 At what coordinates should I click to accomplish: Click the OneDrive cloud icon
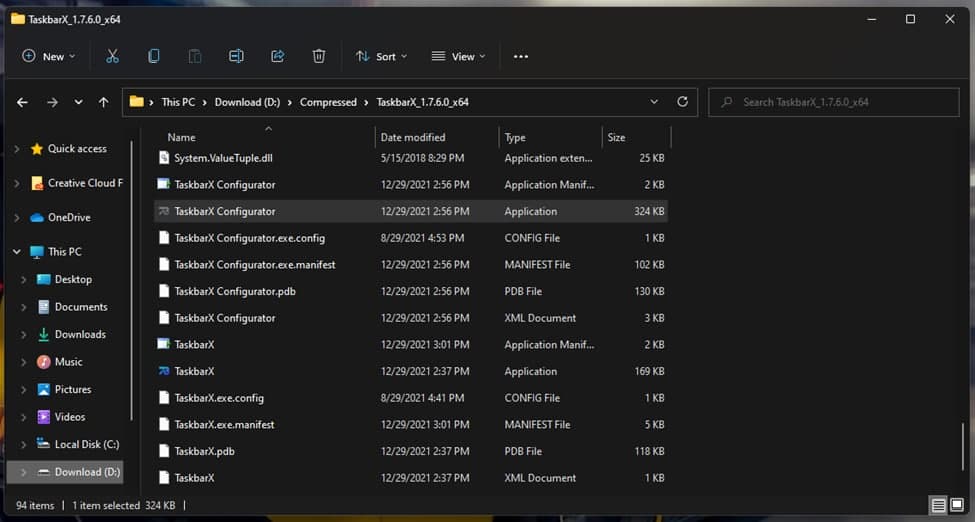point(37,218)
